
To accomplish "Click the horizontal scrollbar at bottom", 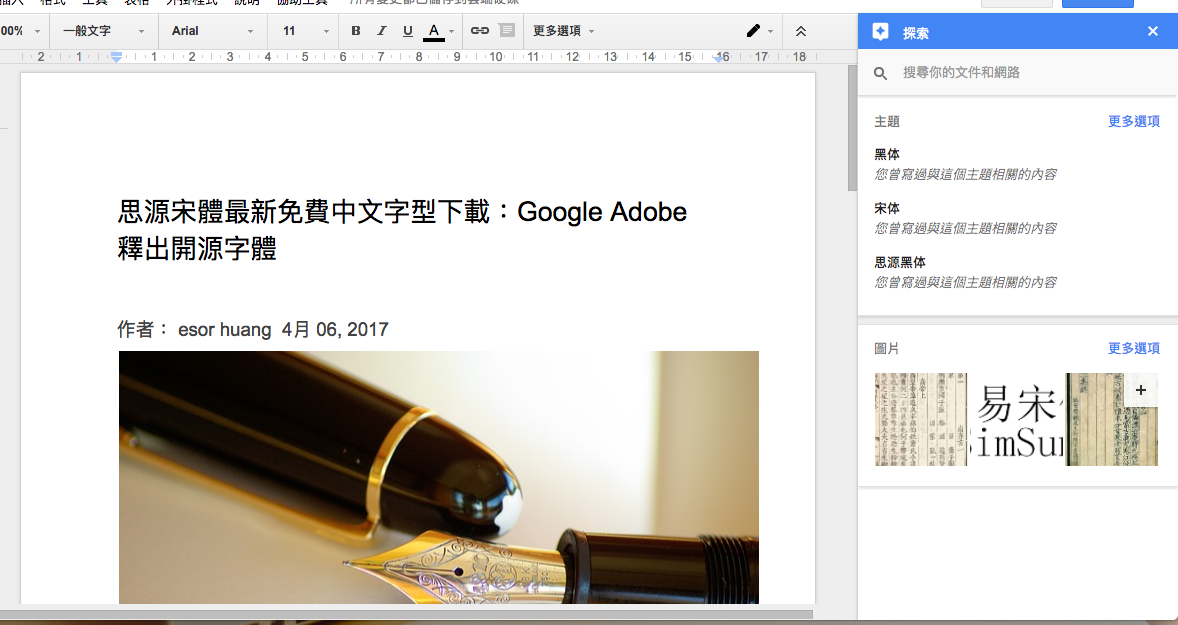I will point(406,614).
